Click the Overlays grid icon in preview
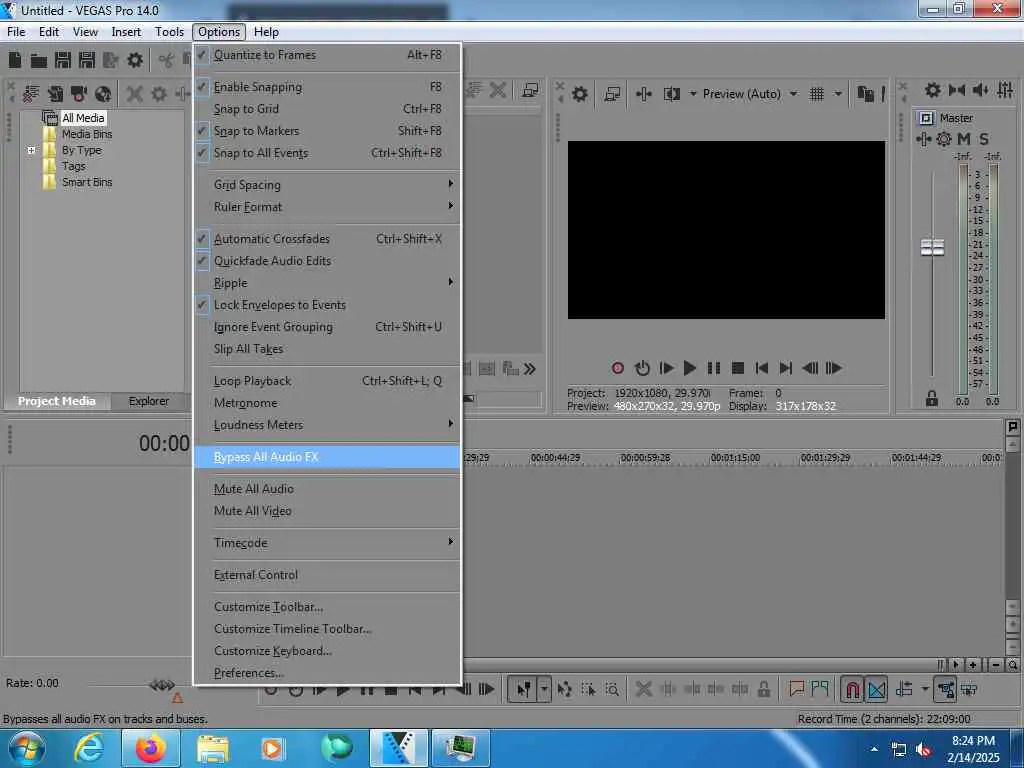Image resolution: width=1024 pixels, height=768 pixels. 816,94
